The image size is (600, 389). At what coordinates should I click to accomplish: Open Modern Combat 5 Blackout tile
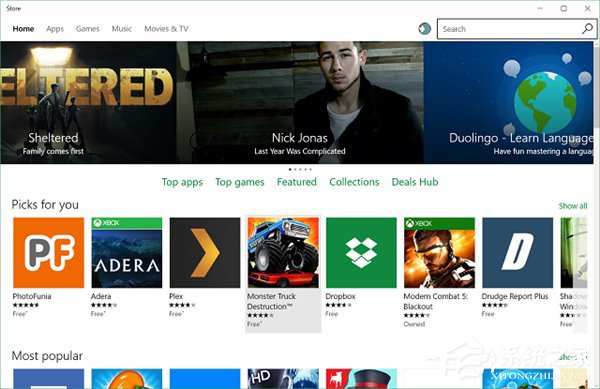pos(439,252)
